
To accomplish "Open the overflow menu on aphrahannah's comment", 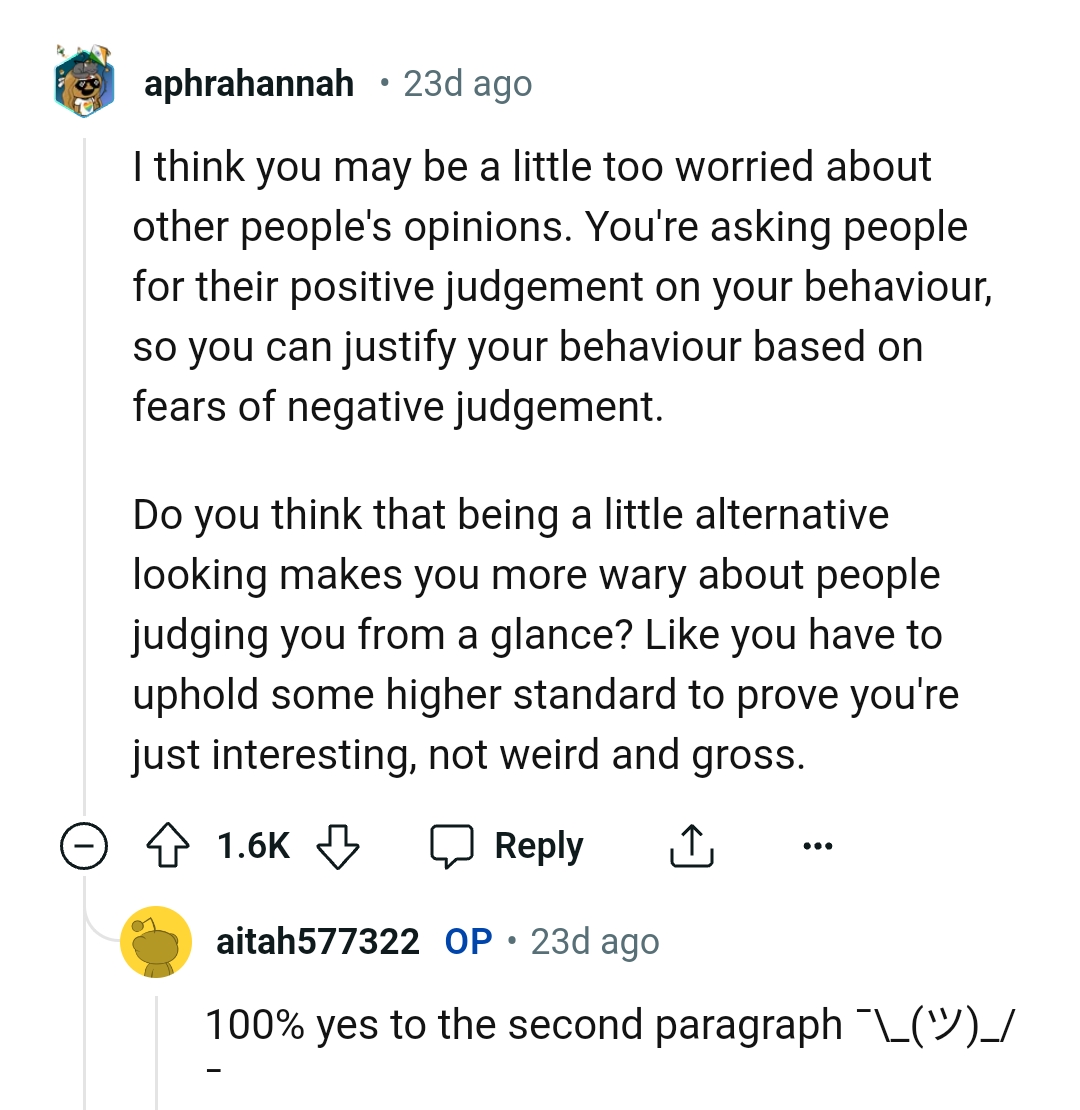I will pyautogui.click(x=818, y=845).
